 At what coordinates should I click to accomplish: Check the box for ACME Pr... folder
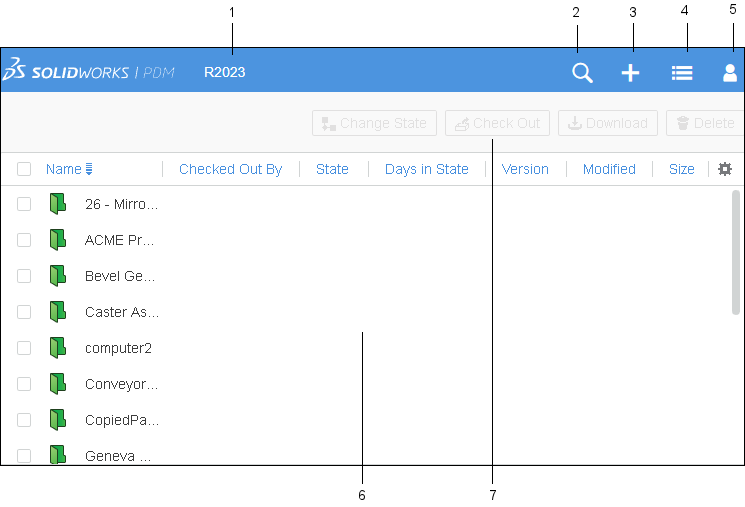point(24,240)
